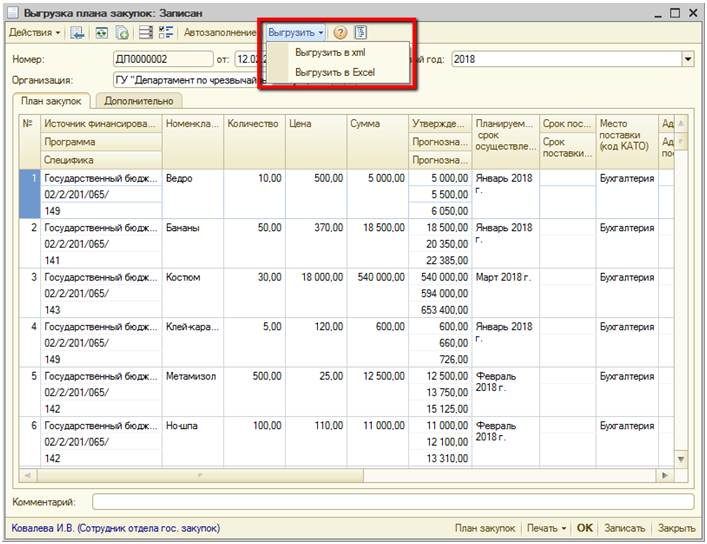Click the checklist icon left of Автозаполнение
The image size is (707, 544).
click(166, 33)
